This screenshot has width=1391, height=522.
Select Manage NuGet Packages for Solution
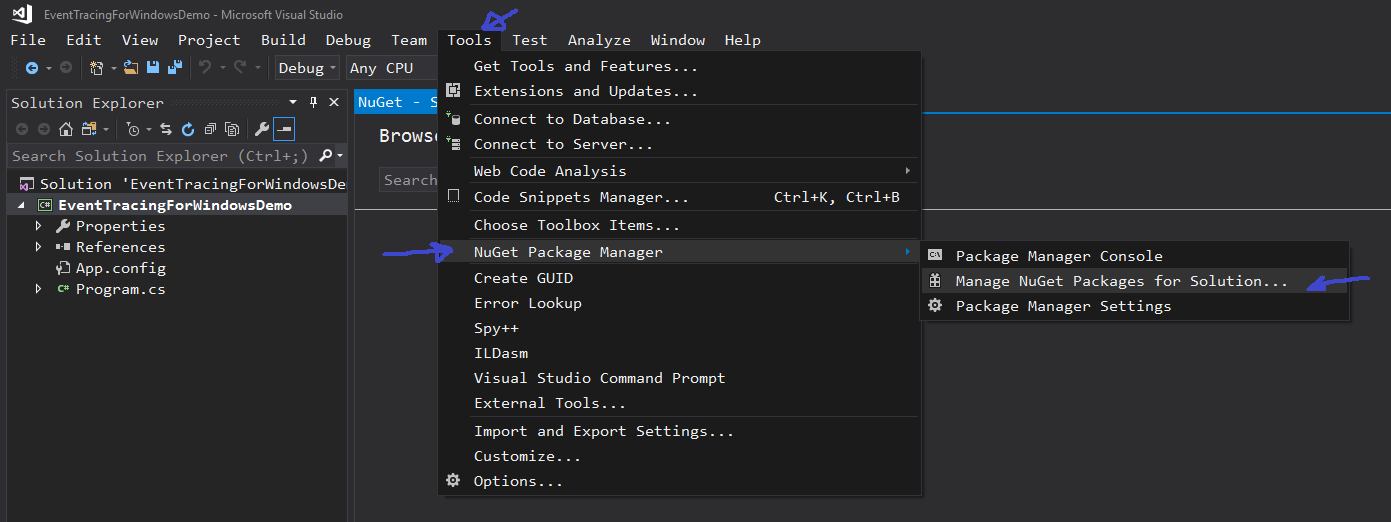click(1134, 281)
